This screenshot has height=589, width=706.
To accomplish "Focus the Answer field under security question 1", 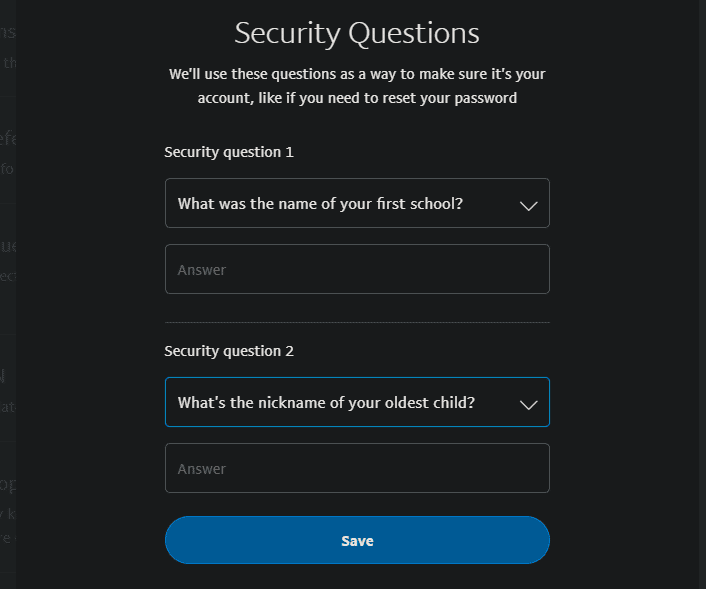I will [357, 269].
